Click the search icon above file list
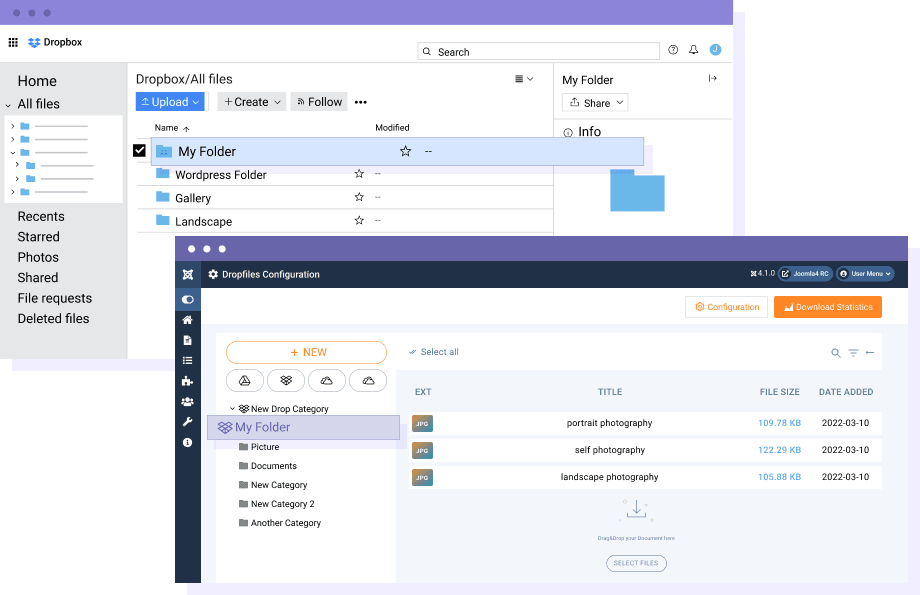The height and width of the screenshot is (595, 920). [x=836, y=353]
